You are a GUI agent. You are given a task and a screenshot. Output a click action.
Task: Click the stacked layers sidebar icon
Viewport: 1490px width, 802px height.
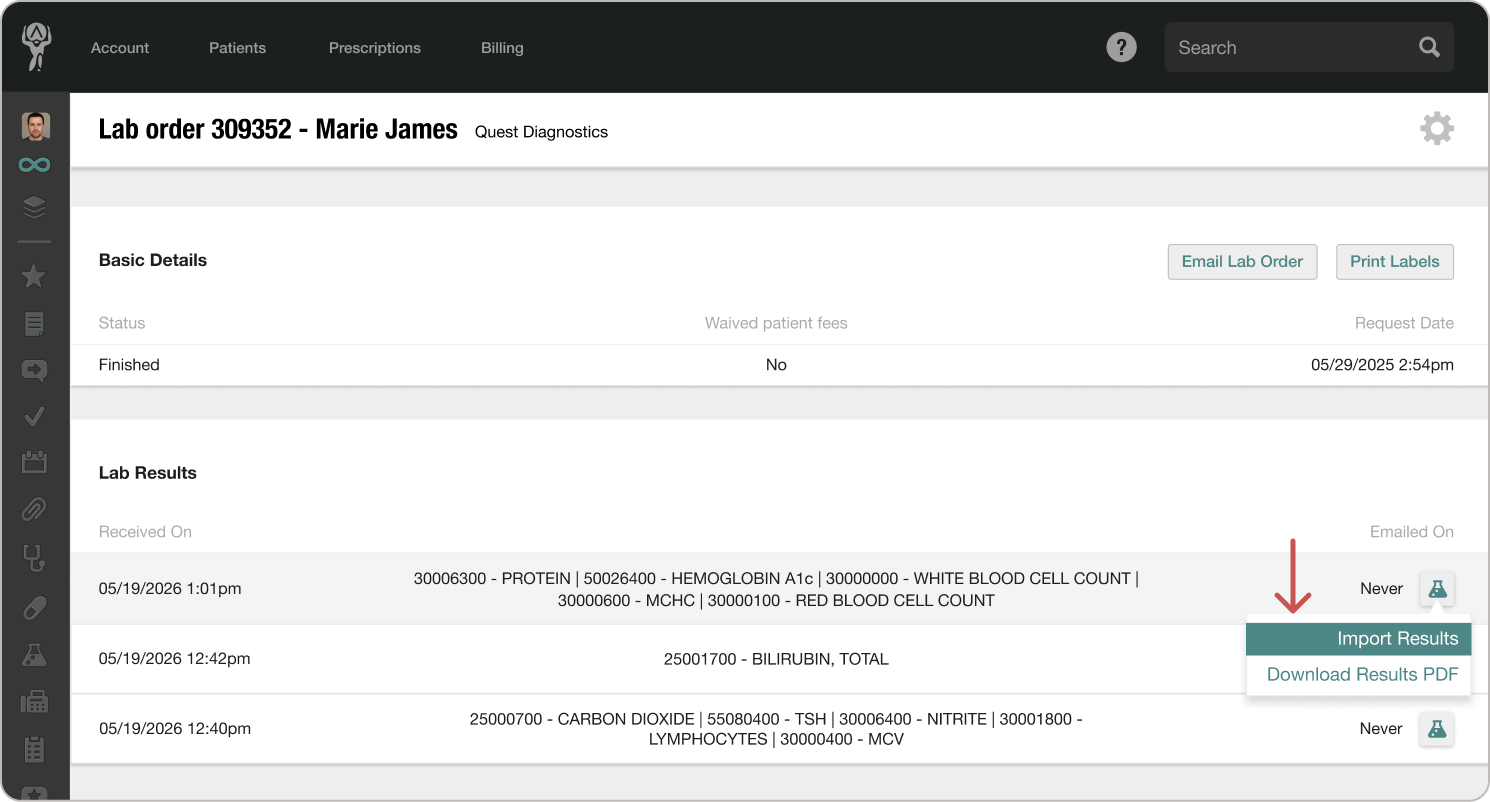(x=35, y=207)
